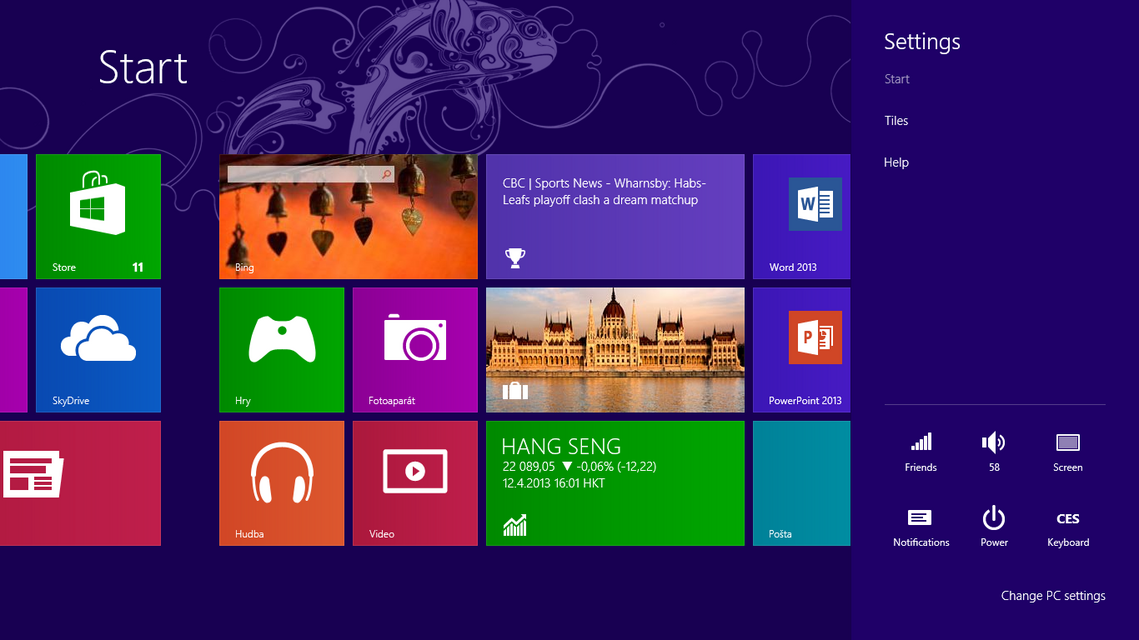Click the Power icon in Settings
This screenshot has height=640, width=1139.
(x=993, y=525)
